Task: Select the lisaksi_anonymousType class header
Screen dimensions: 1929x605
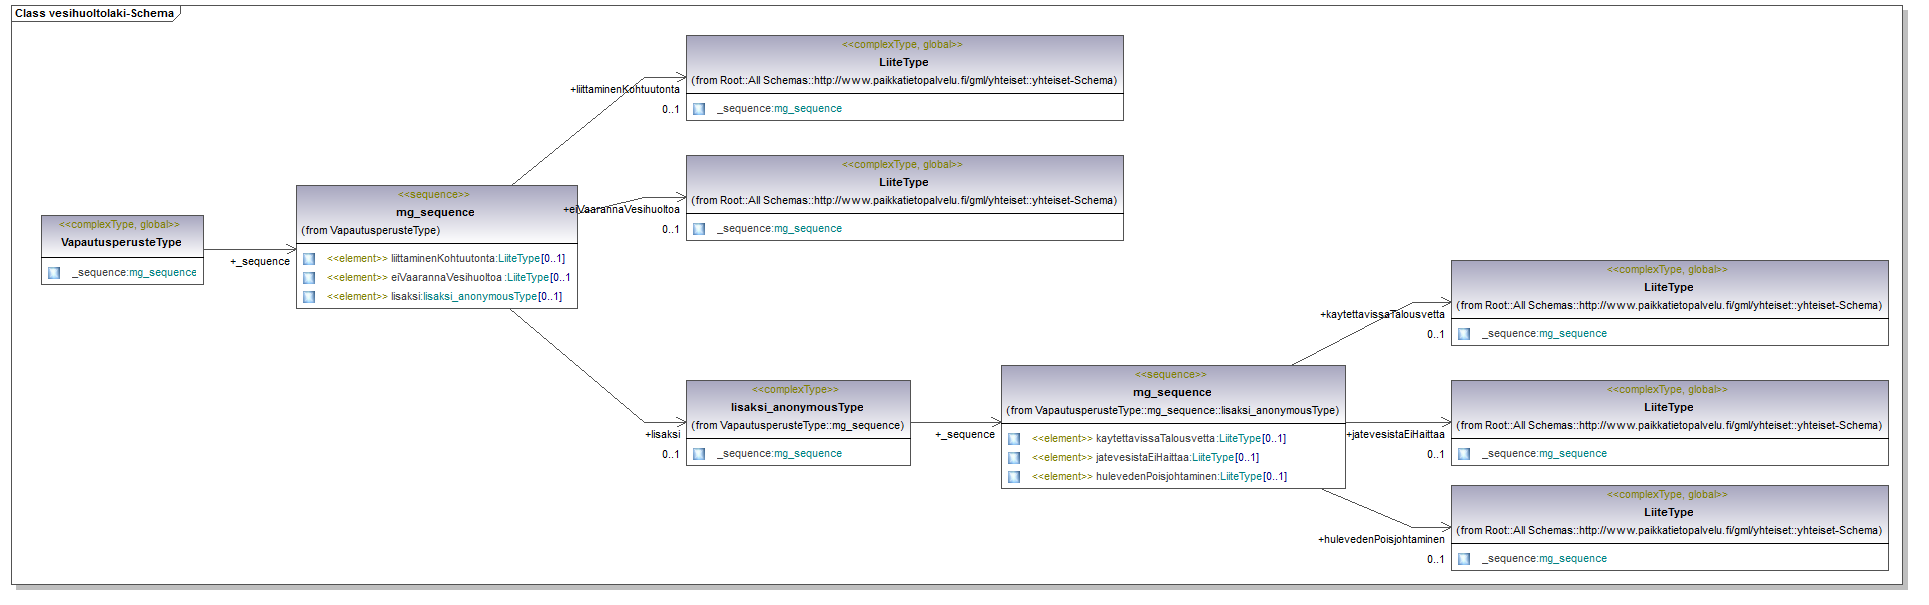Action: pyautogui.click(x=797, y=407)
